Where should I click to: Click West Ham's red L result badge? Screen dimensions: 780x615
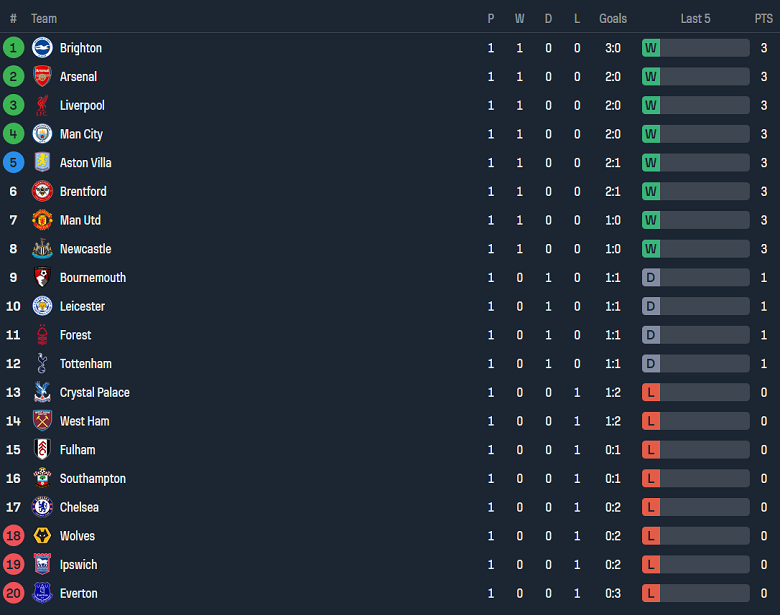point(651,421)
